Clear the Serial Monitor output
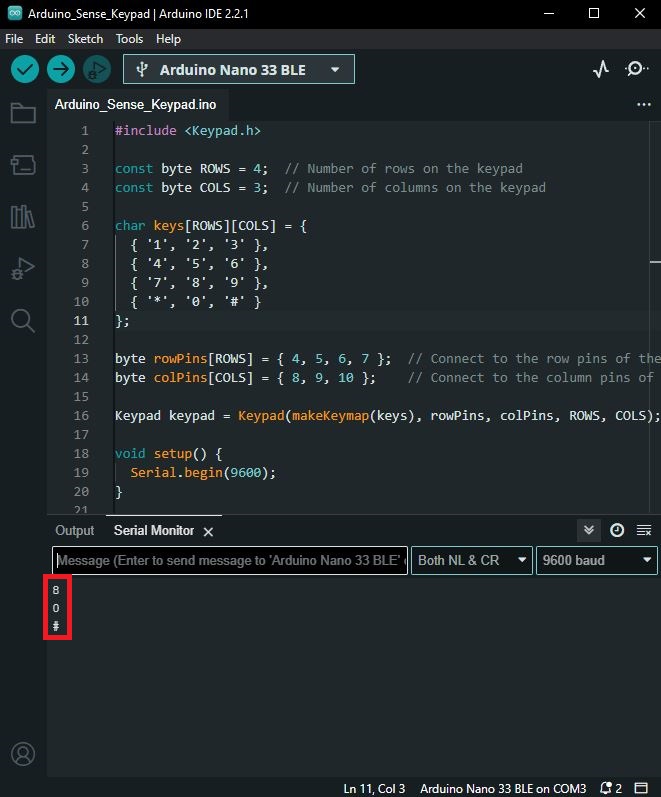661x797 pixels. (644, 530)
